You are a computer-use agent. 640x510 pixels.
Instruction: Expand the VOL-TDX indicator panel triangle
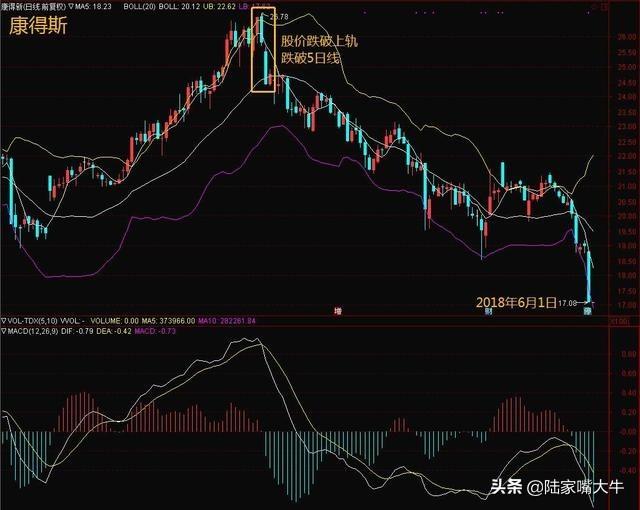pyautogui.click(x=4, y=321)
